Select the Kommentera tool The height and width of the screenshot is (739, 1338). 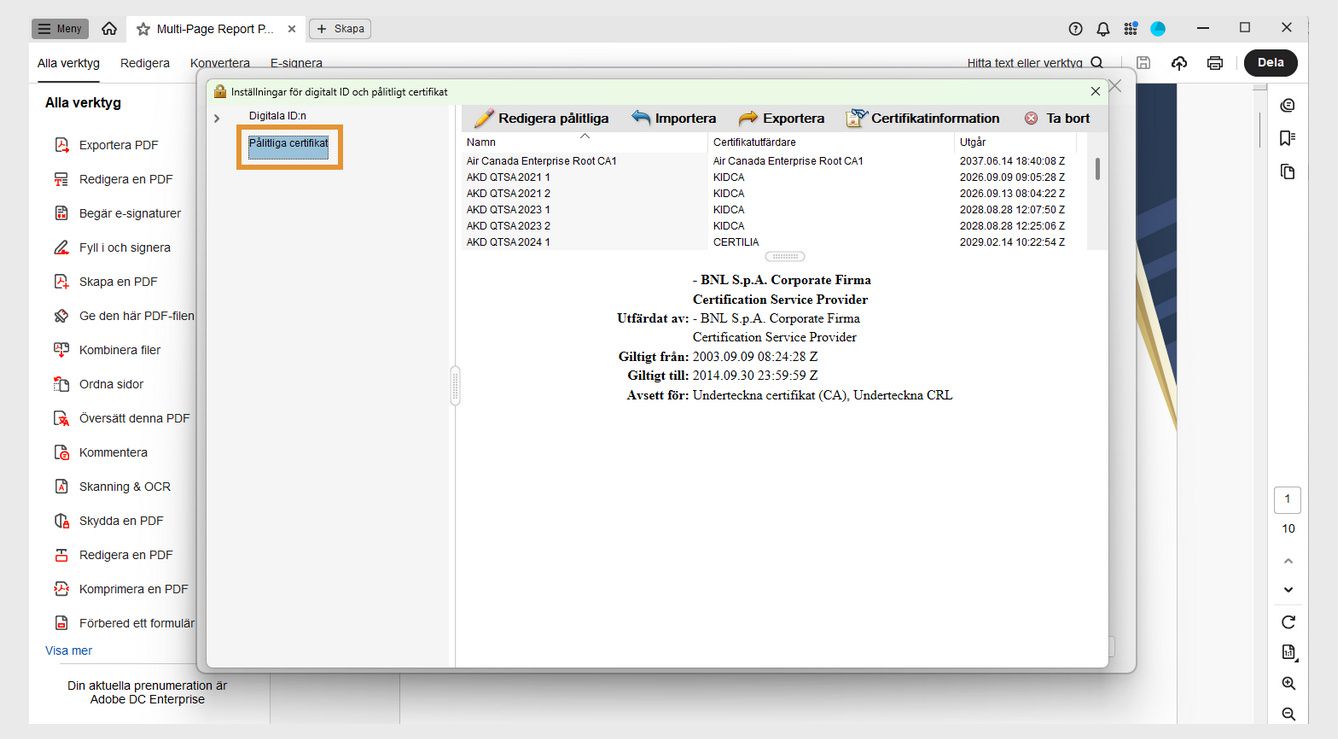(100, 452)
